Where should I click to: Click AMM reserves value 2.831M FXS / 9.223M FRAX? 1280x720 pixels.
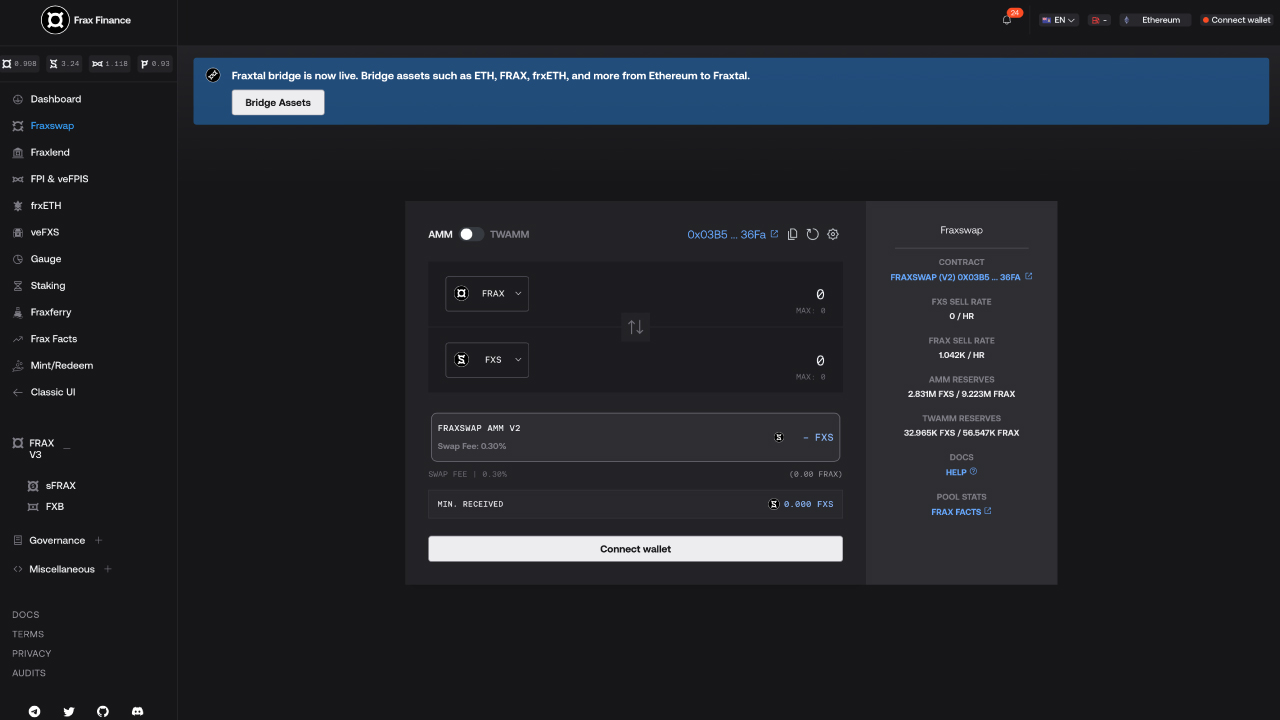[x=961, y=394]
